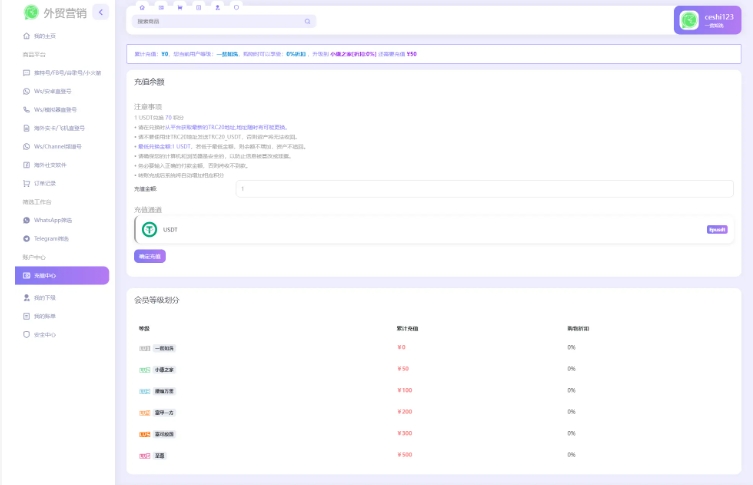The image size is (753, 485).
Task: Click the phone handset icon in the sidebar
Action: pos(26,109)
